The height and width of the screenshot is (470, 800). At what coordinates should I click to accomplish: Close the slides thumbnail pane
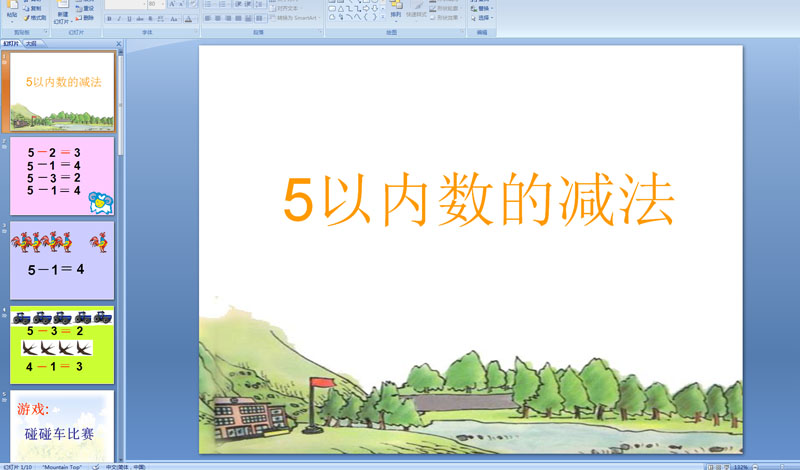pos(118,44)
